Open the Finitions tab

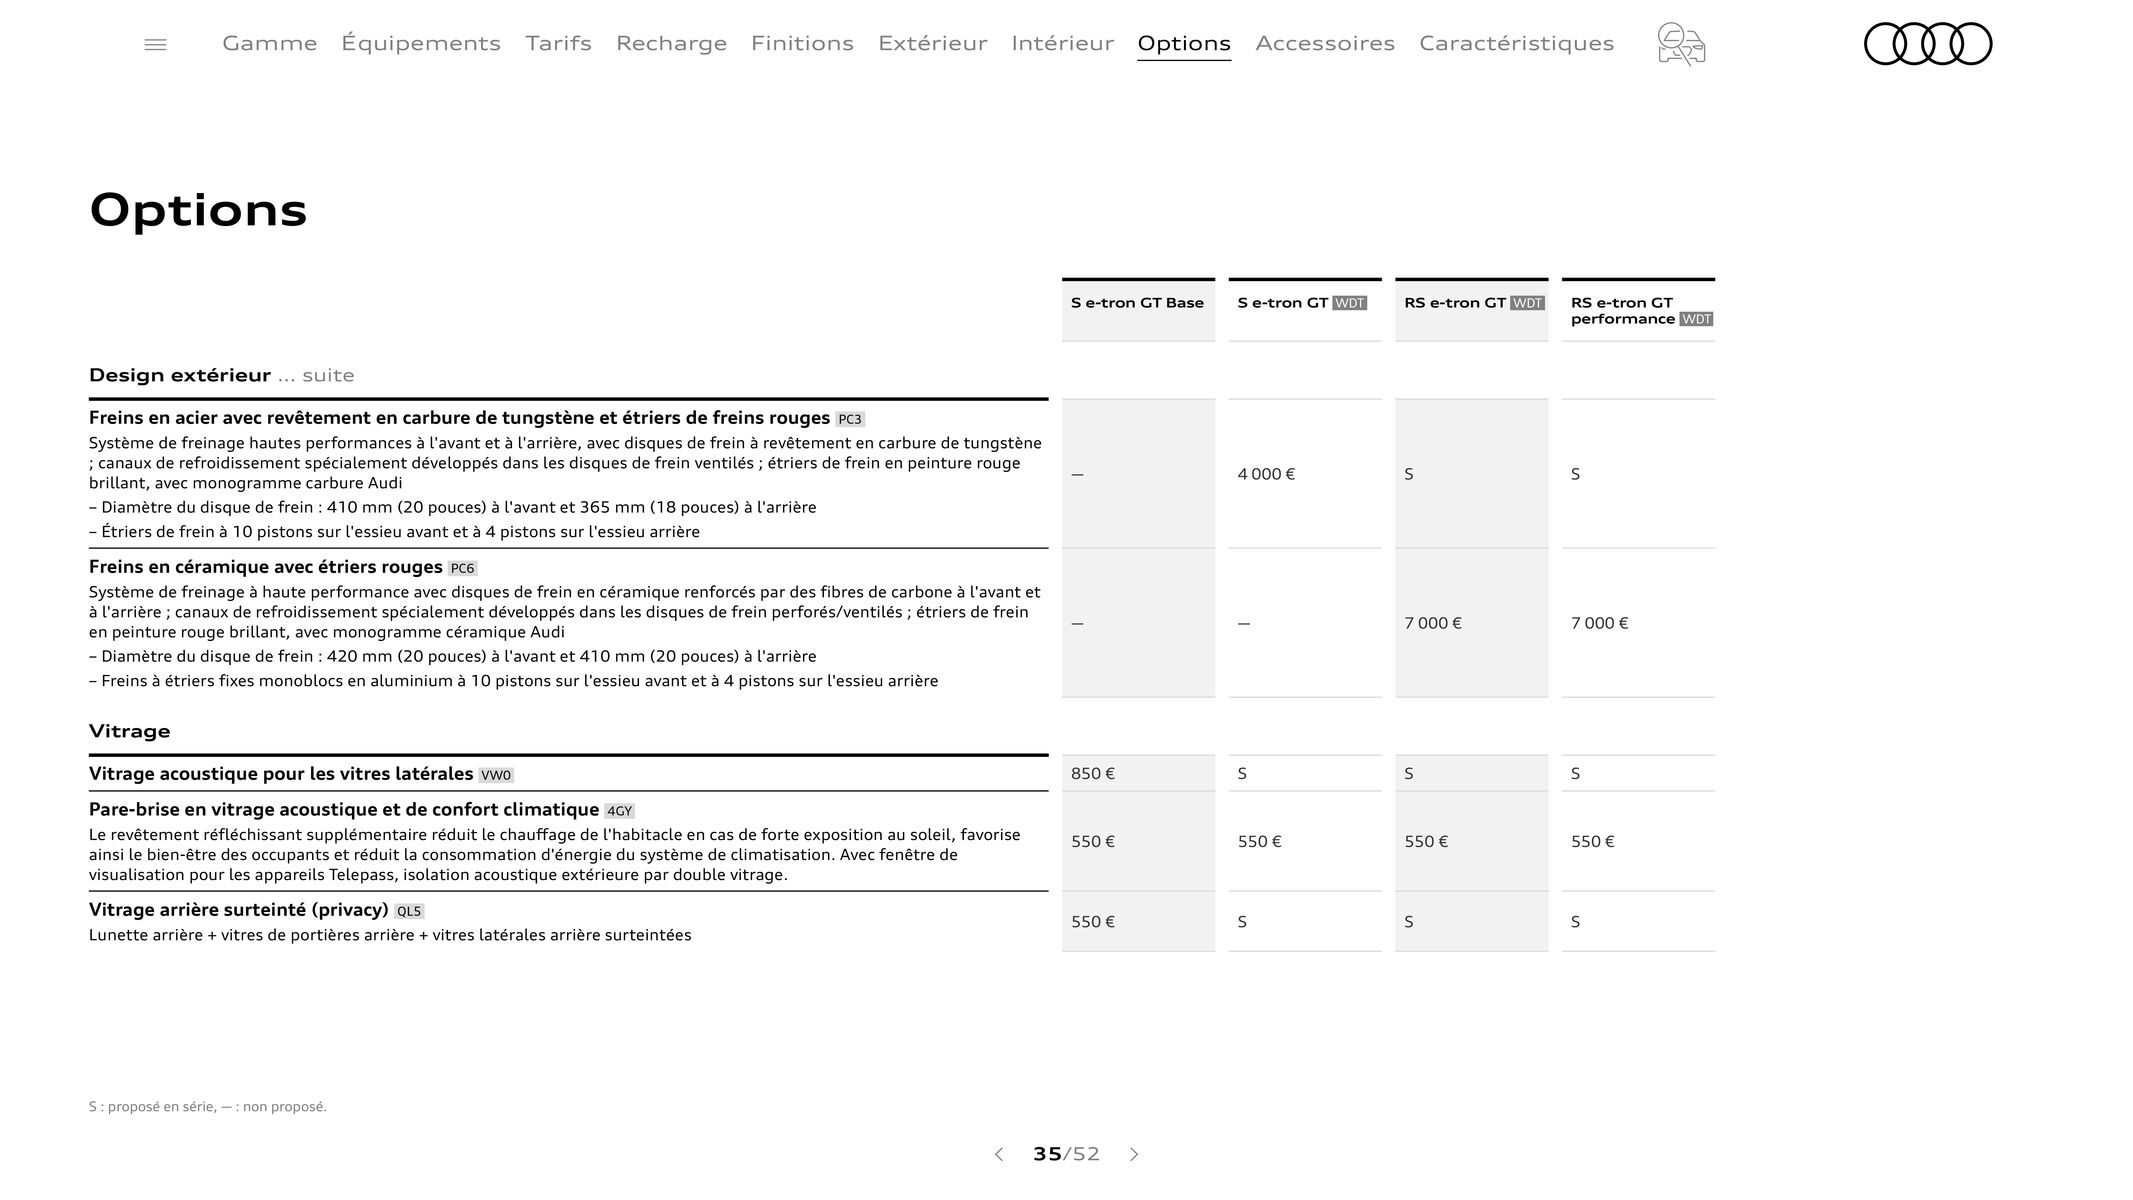click(802, 43)
